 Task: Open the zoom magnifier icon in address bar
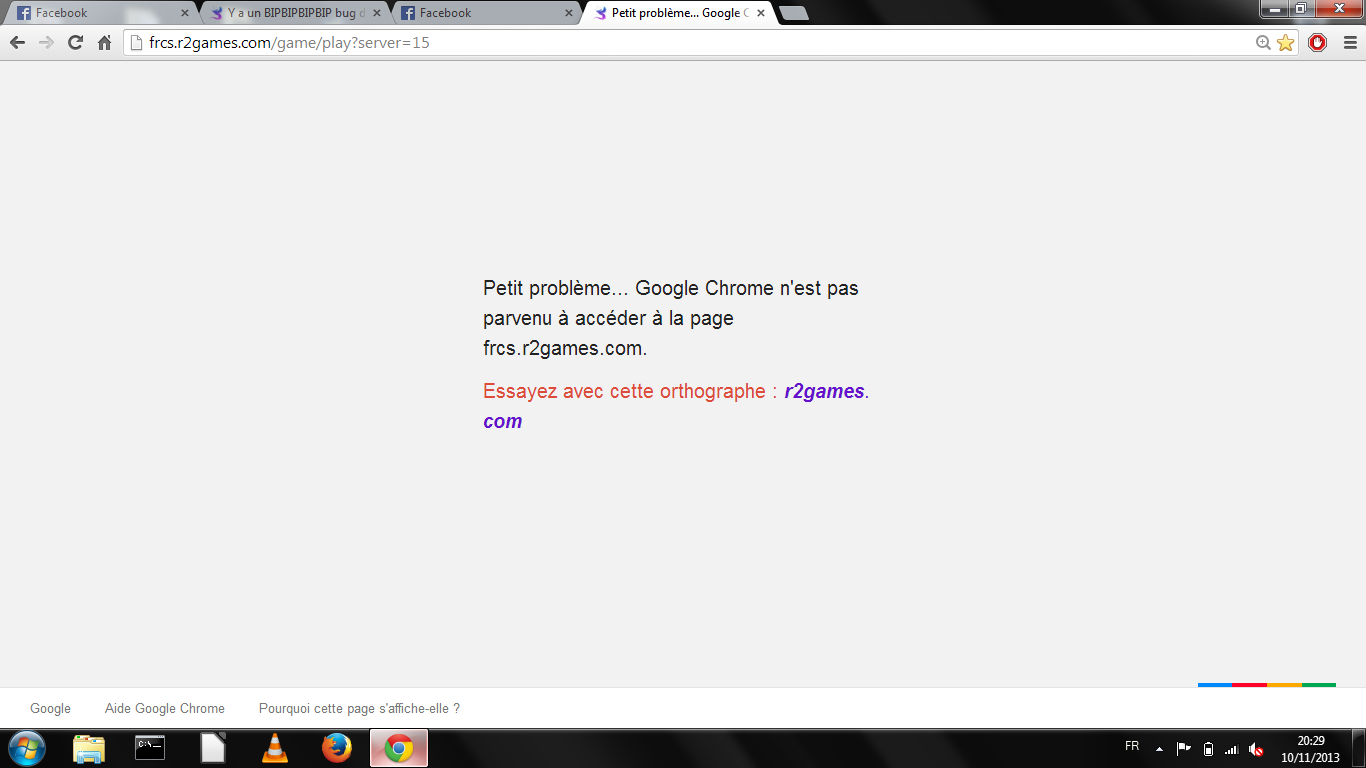(x=1263, y=43)
